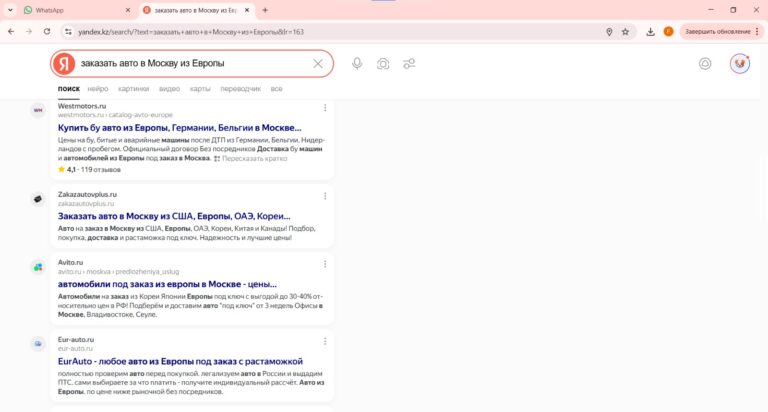Screen dimensions: 768x412
Task: Open search filter settings icon
Action: coord(409,63)
